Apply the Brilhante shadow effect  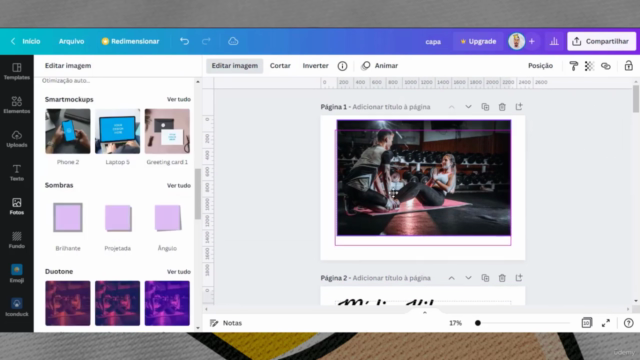68,218
